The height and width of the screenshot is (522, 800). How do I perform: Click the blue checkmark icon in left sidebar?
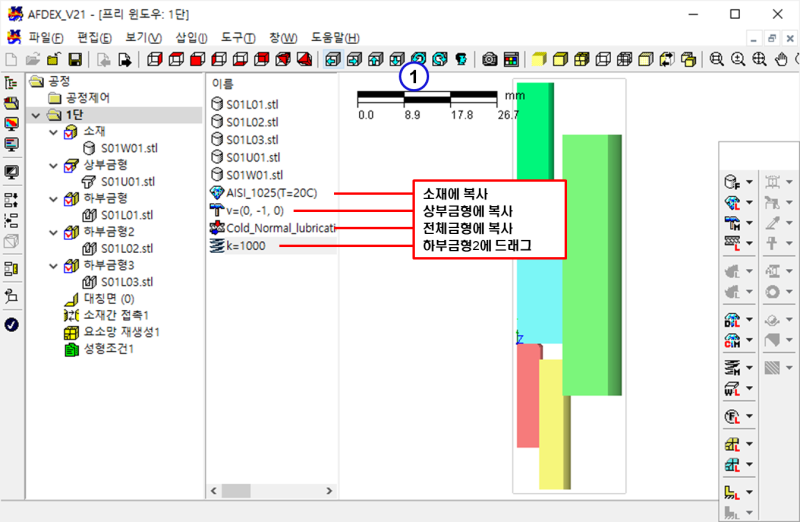tap(12, 324)
